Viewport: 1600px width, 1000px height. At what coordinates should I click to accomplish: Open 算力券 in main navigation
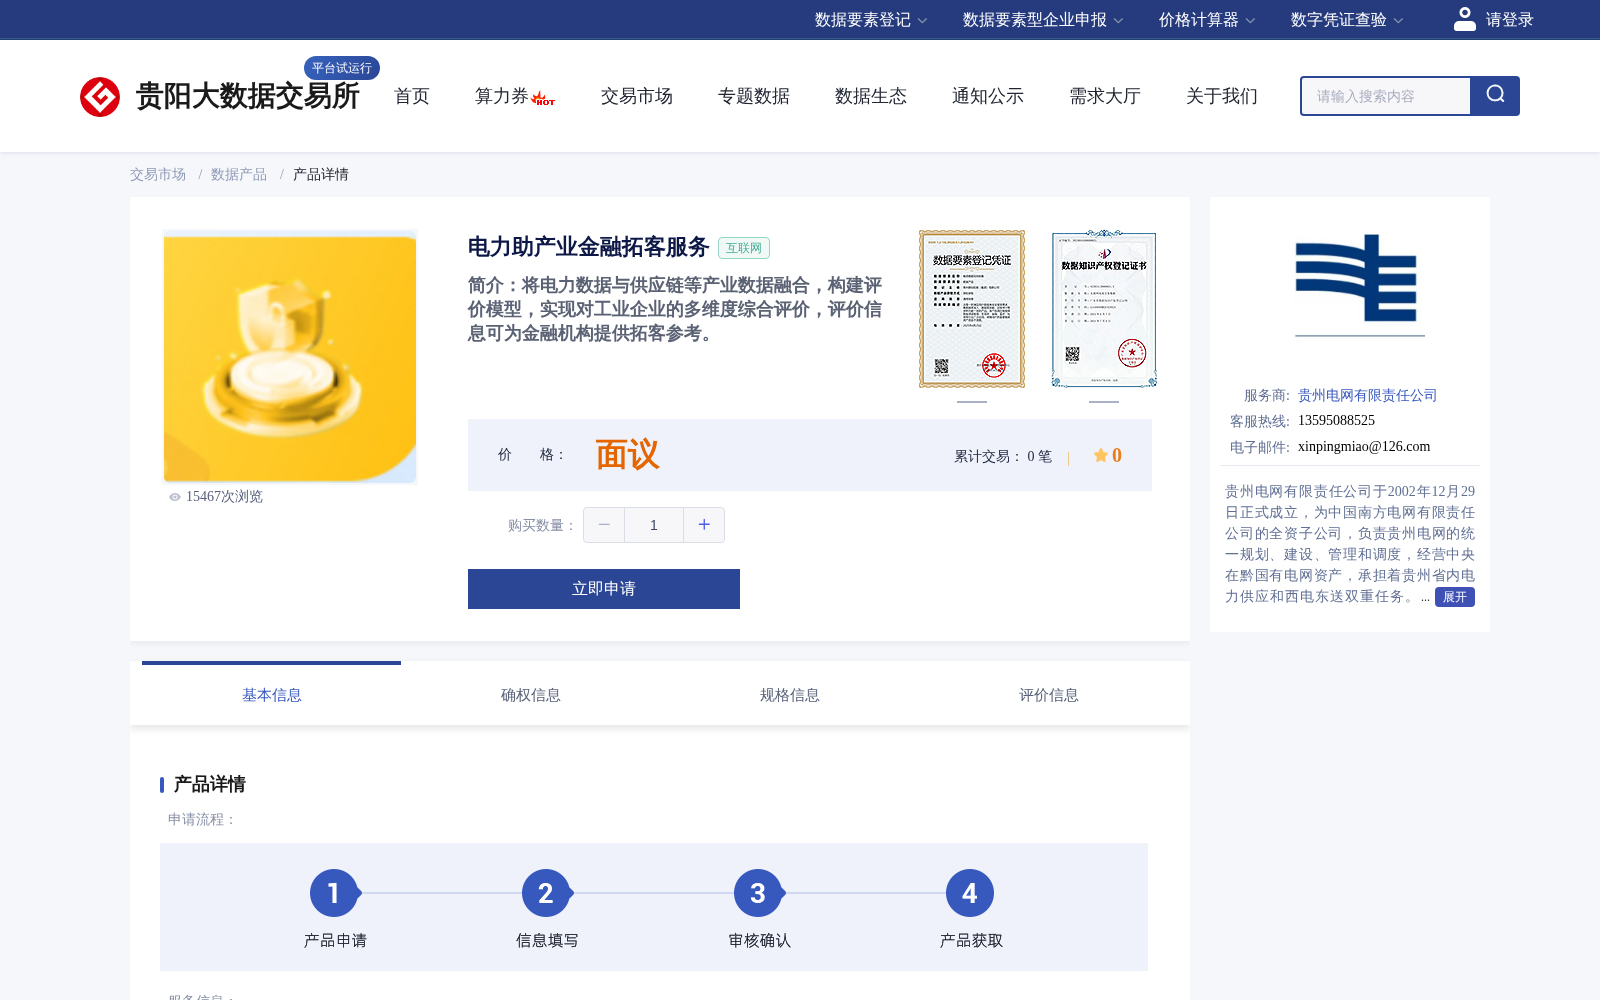click(501, 96)
